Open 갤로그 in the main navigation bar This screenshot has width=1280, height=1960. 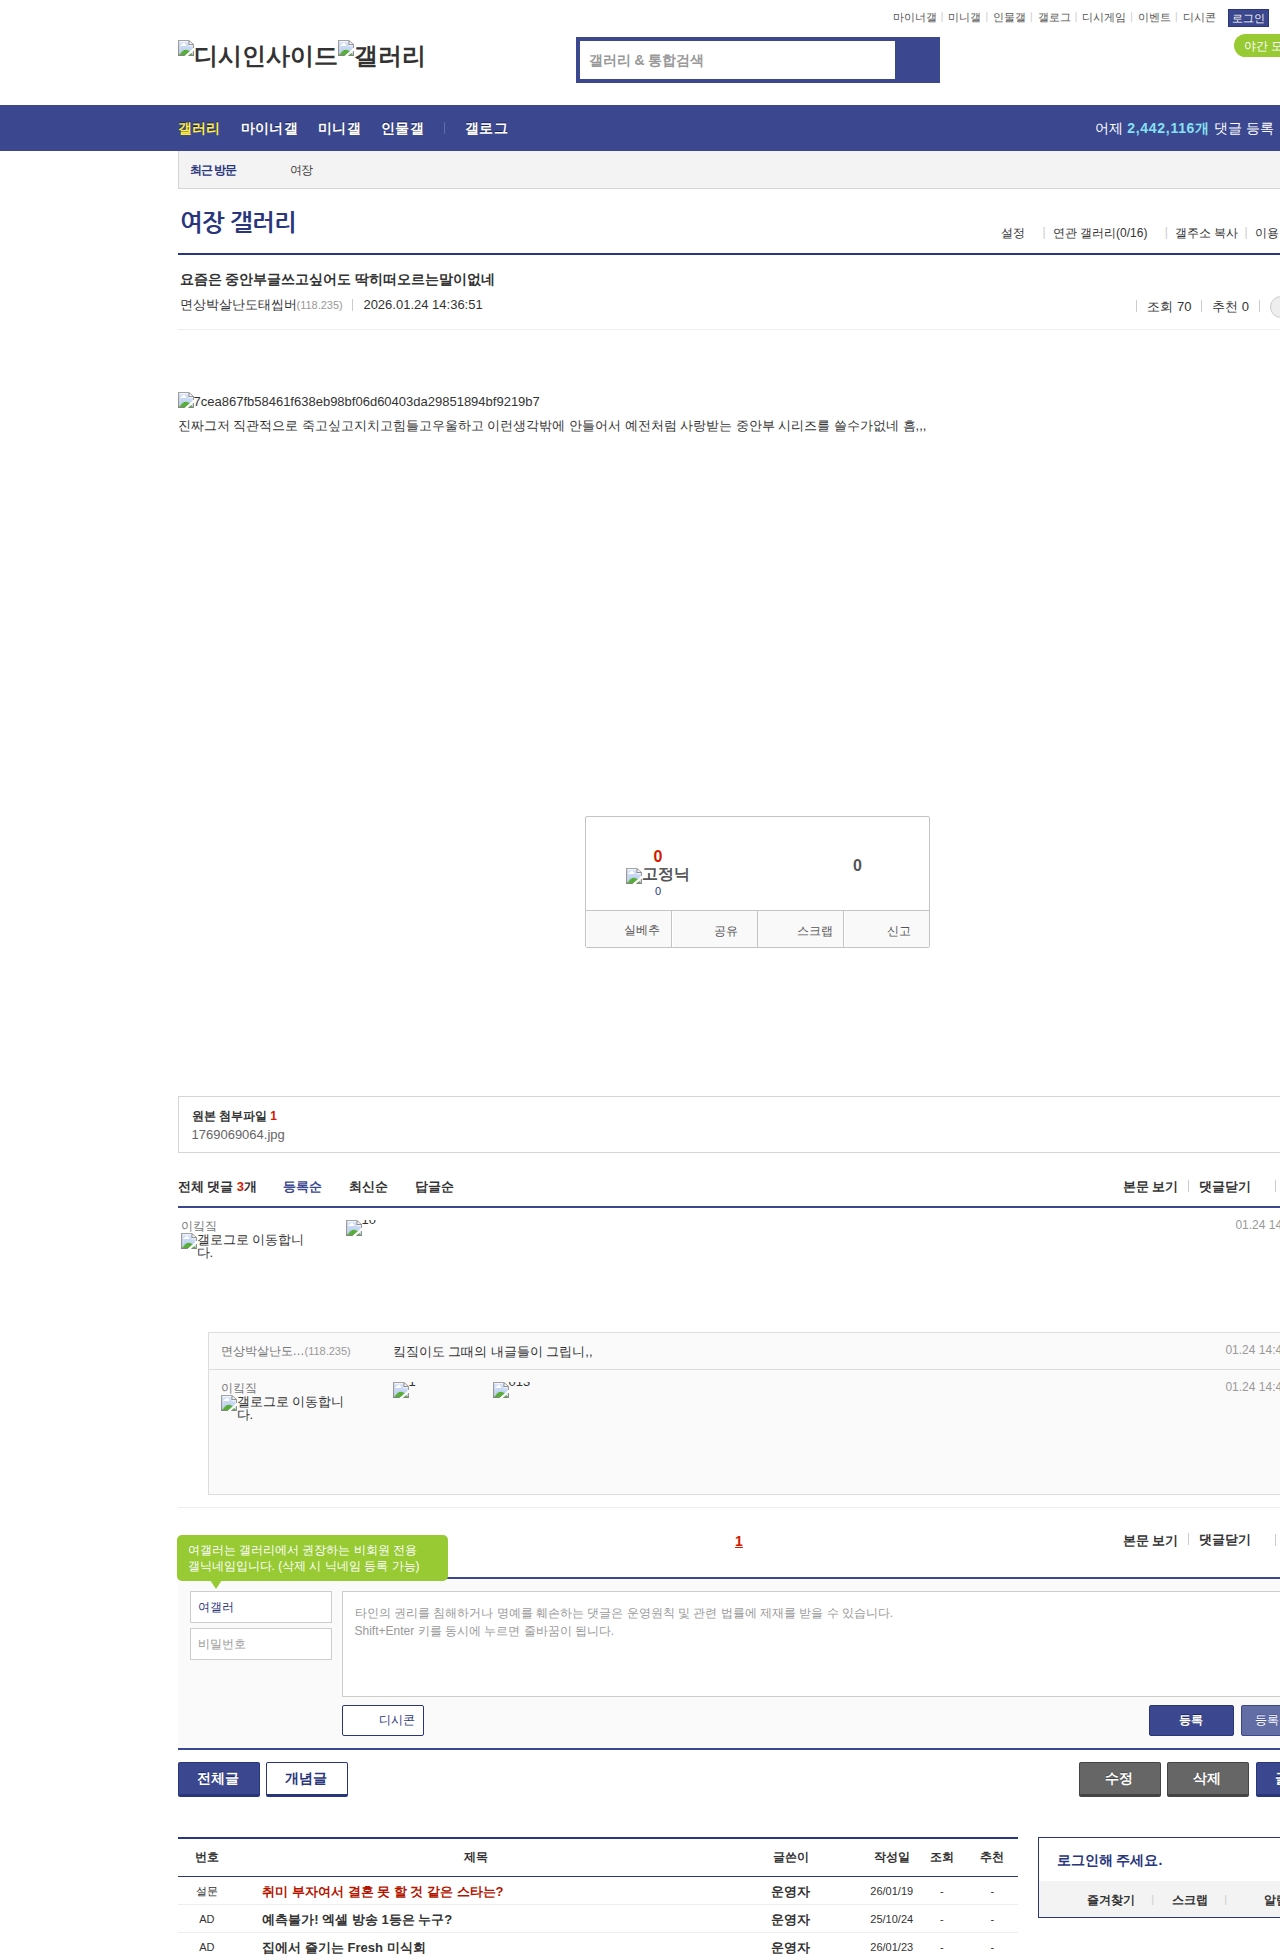click(486, 129)
